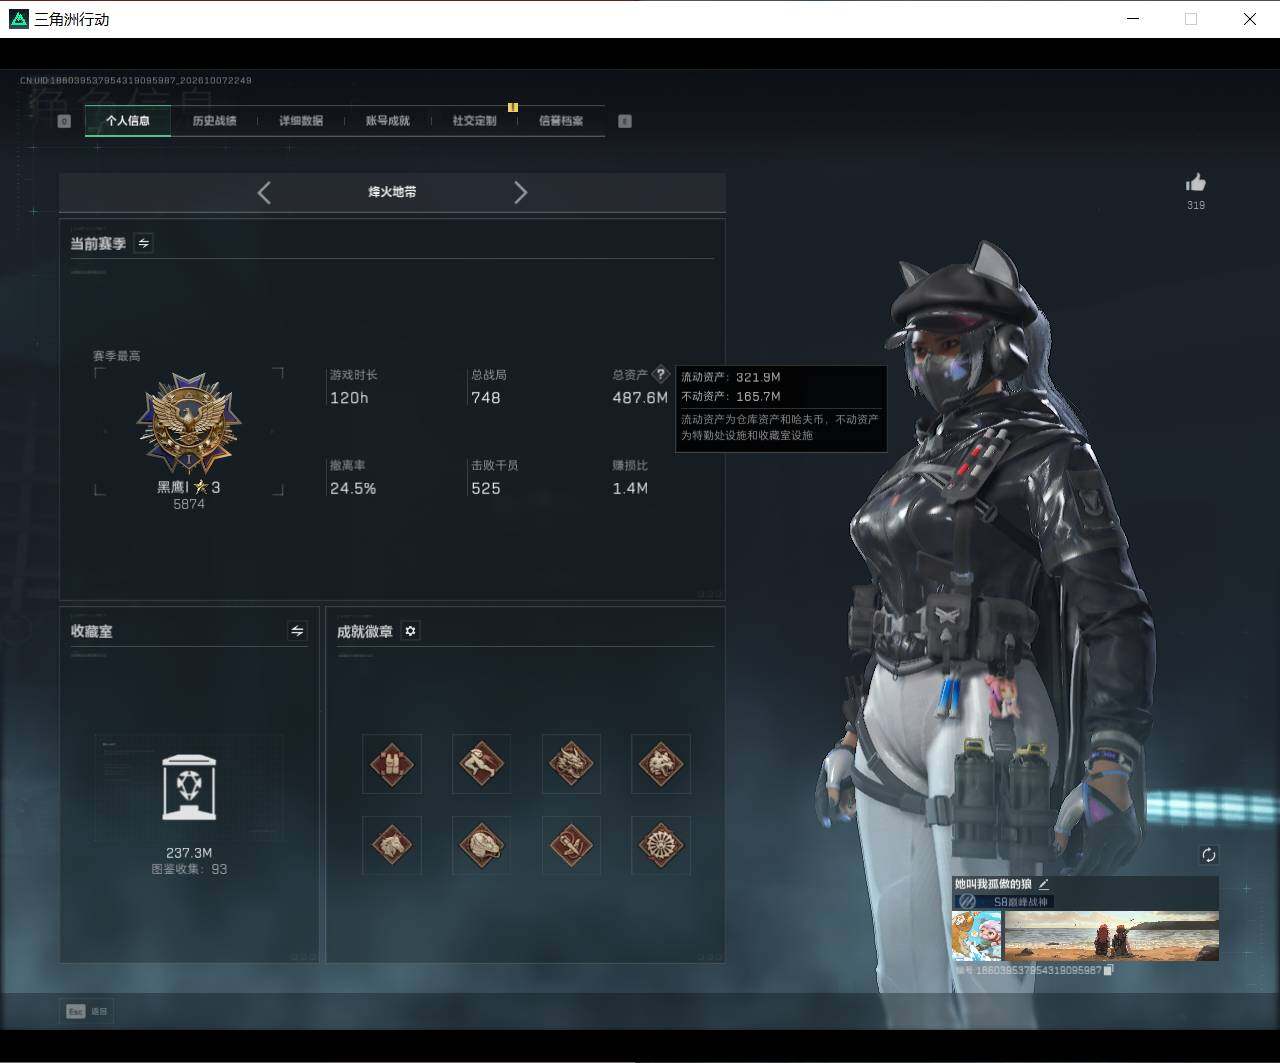
Task: Click the rotate character refresh icon
Action: pos(1208,855)
